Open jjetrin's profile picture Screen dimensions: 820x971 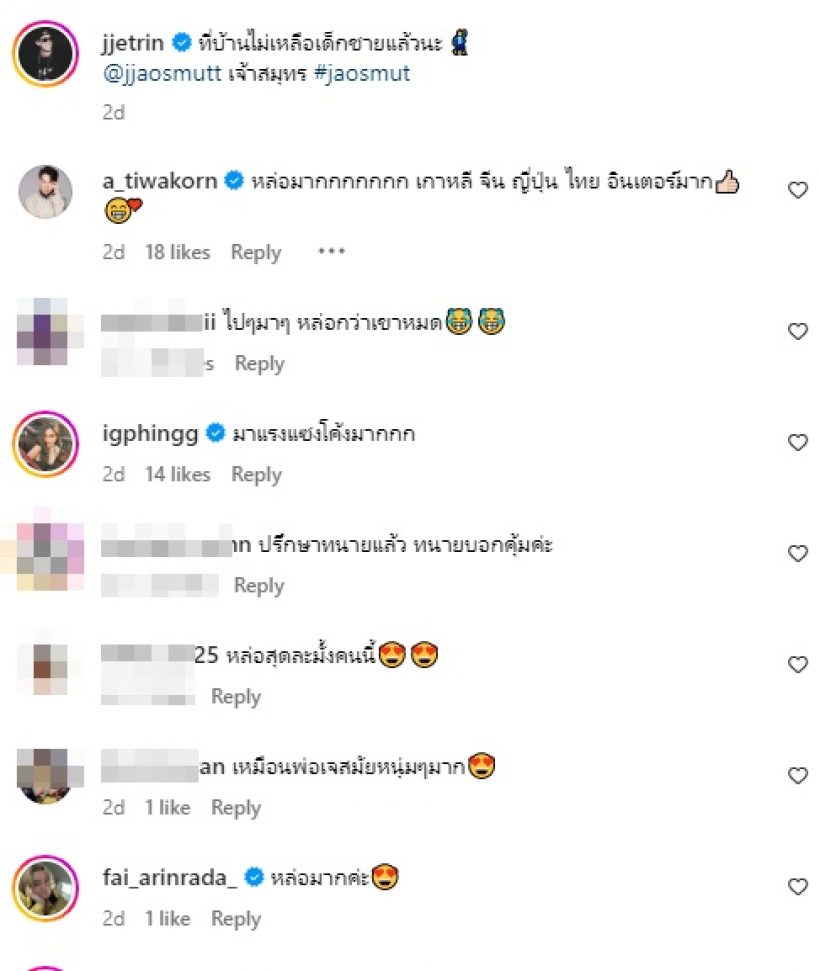tap(45, 53)
